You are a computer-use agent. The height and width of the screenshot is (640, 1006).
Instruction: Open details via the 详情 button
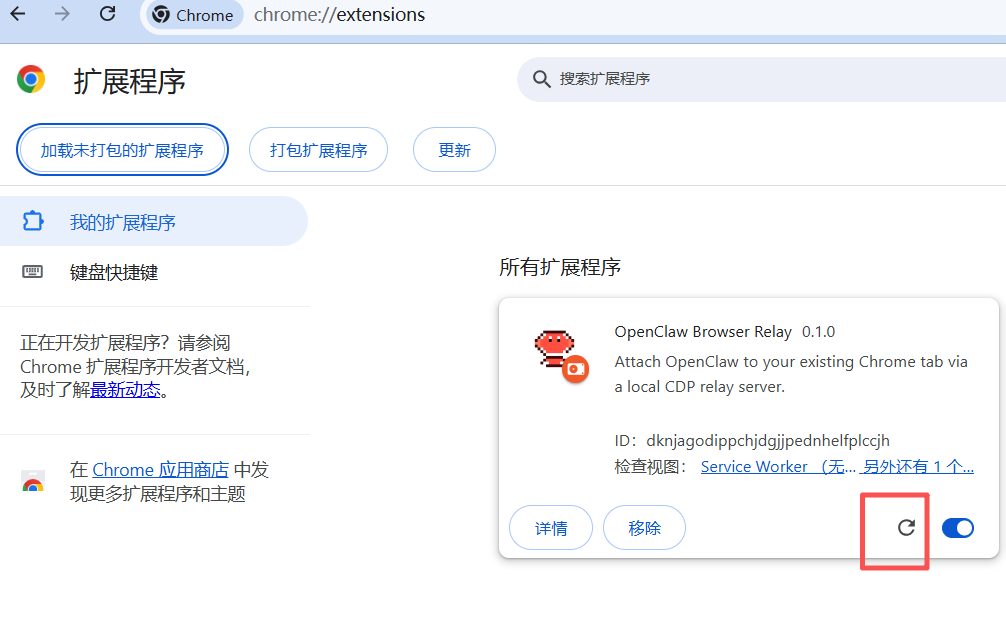[x=550, y=527]
